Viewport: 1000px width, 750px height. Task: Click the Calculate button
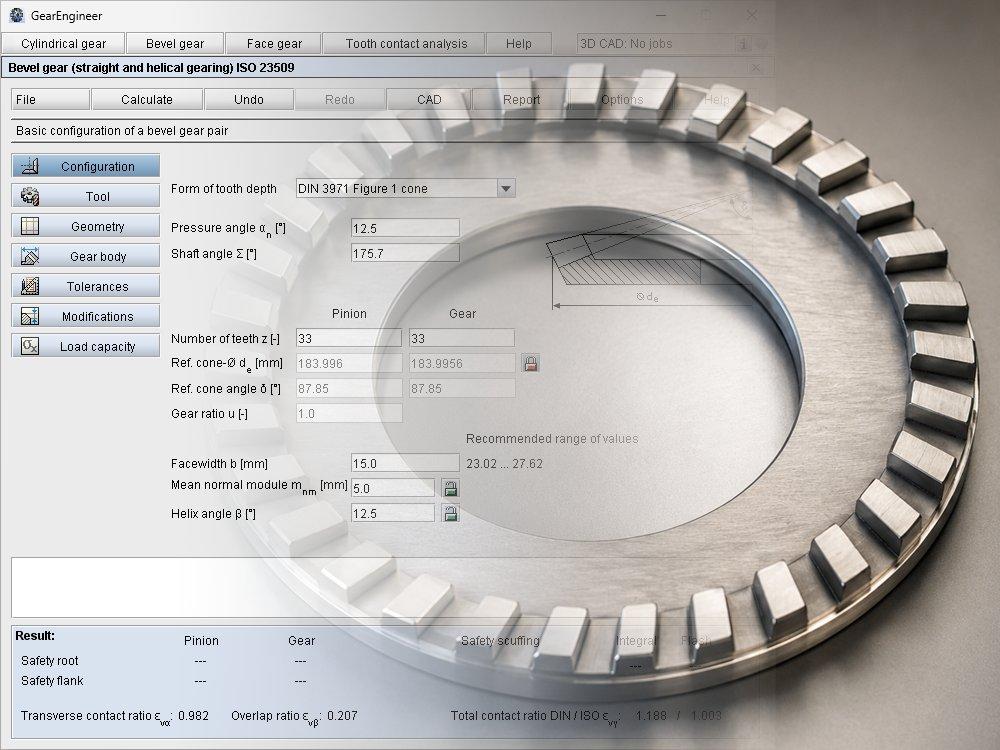tap(147, 99)
